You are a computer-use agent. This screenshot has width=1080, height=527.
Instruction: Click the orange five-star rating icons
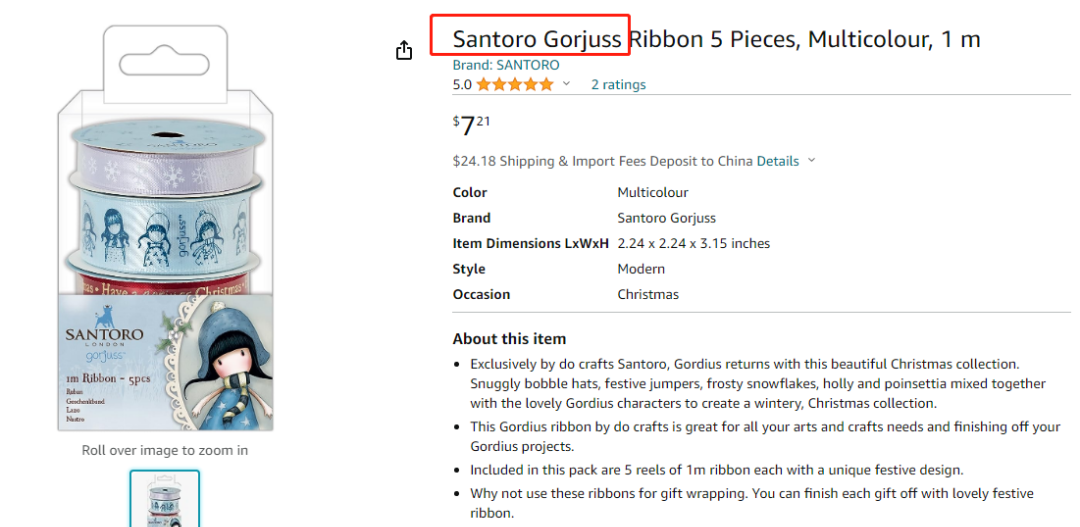[514, 85]
